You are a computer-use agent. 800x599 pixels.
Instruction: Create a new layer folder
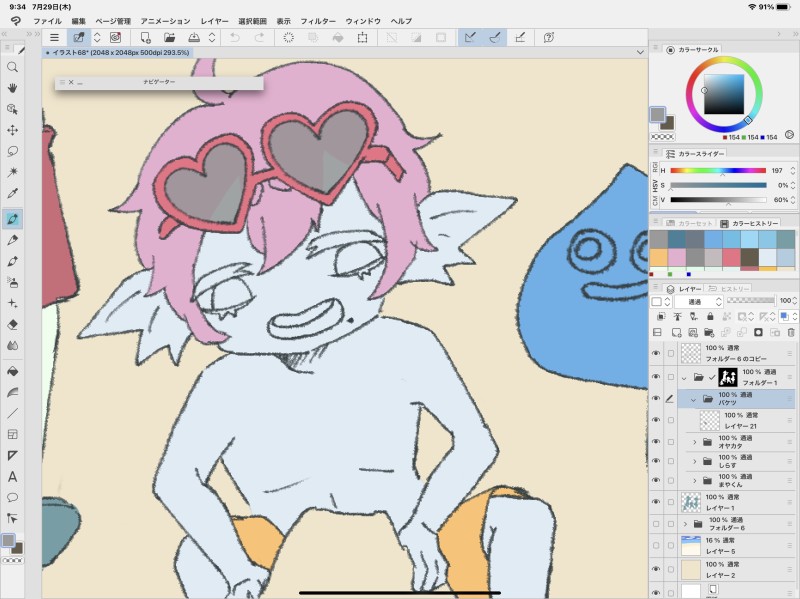(x=709, y=333)
